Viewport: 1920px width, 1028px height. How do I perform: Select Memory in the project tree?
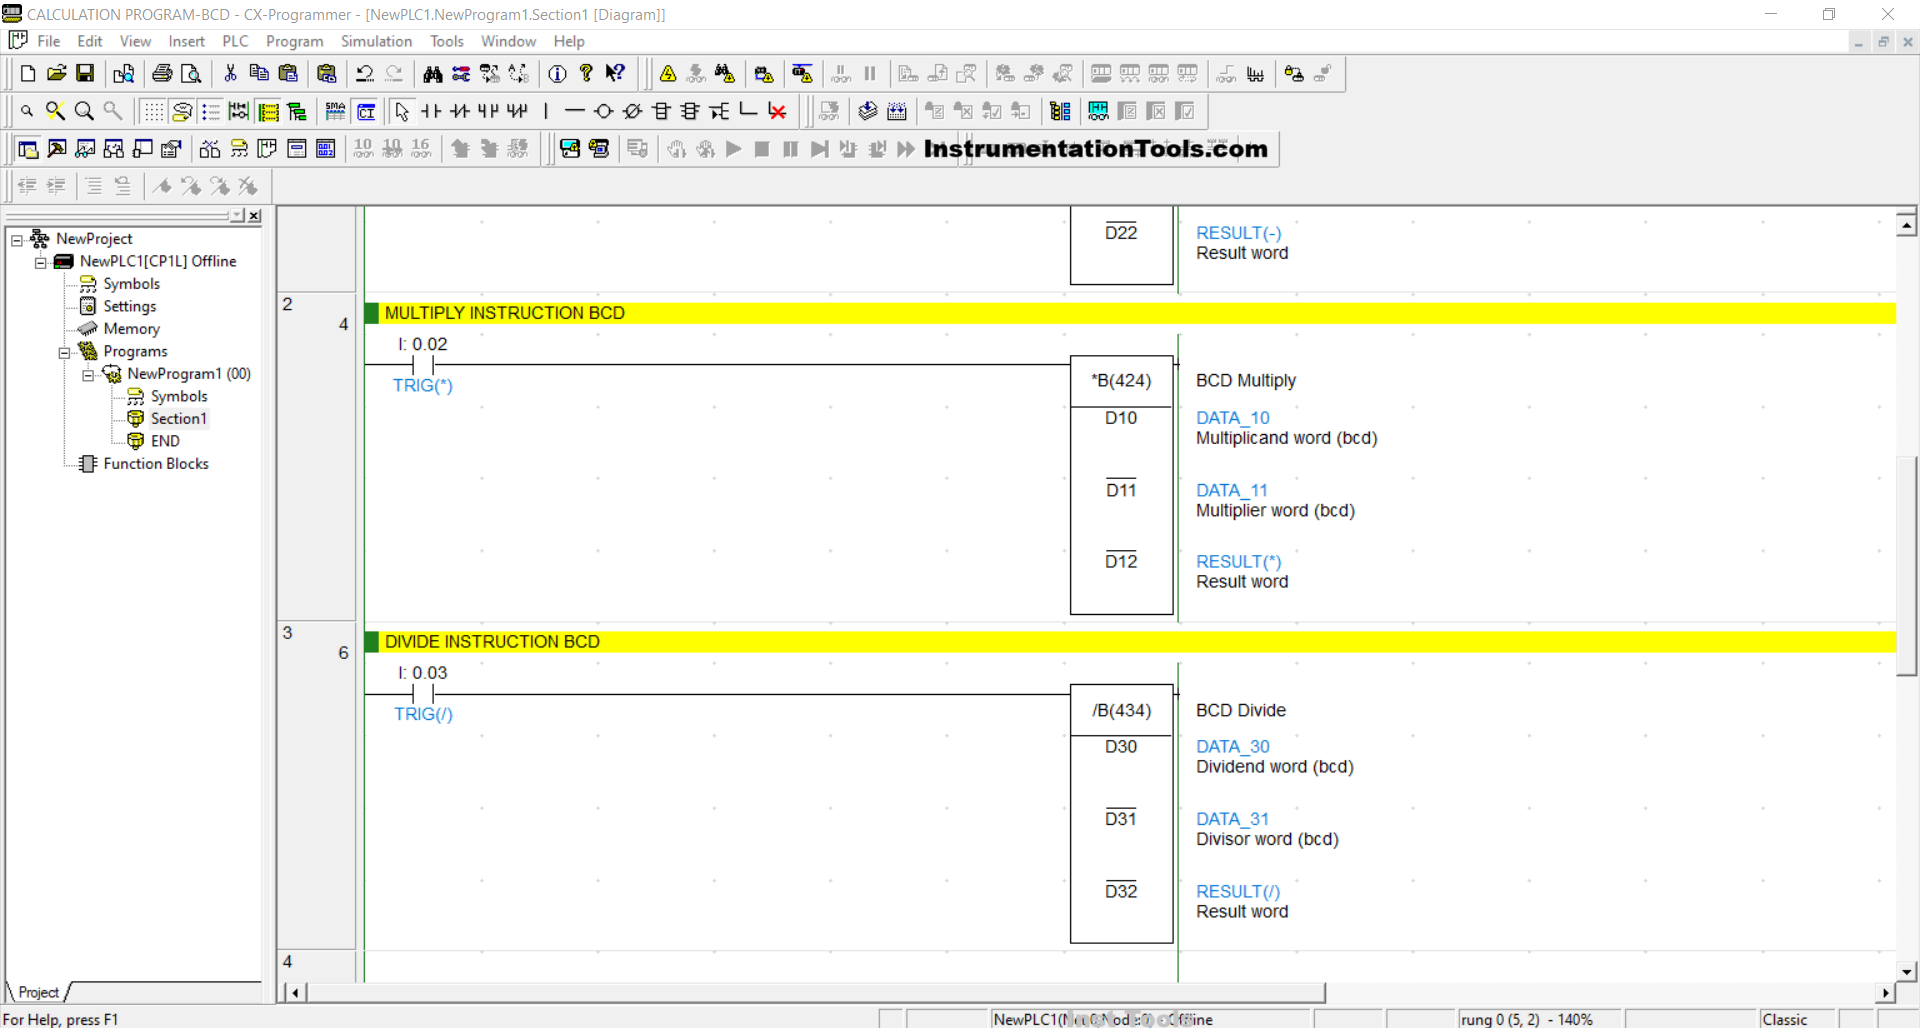click(131, 329)
